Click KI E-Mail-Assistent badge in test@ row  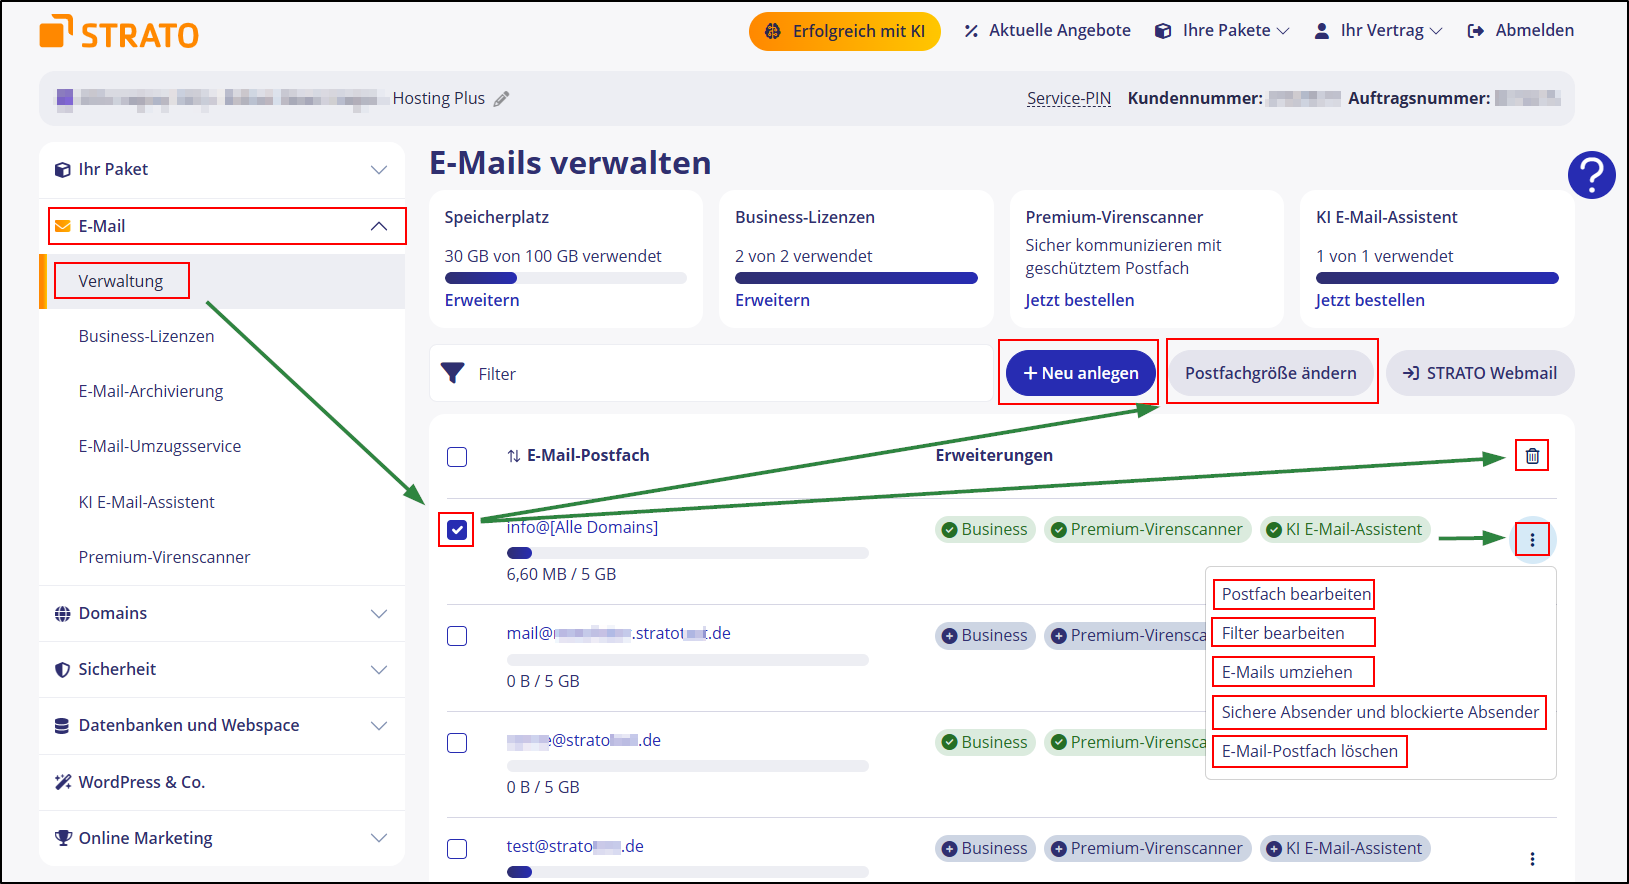(x=1345, y=848)
